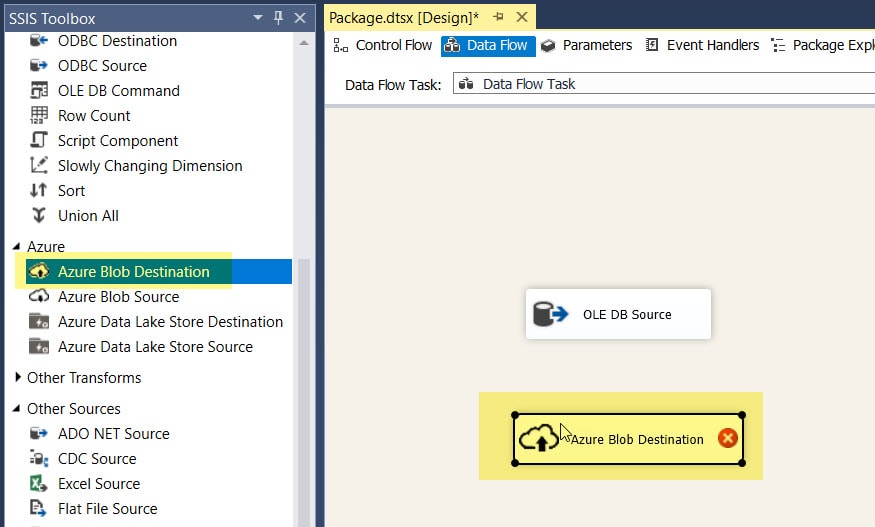Click the ADO NET Source icon
This screenshot has width=875, height=527.
39,433
